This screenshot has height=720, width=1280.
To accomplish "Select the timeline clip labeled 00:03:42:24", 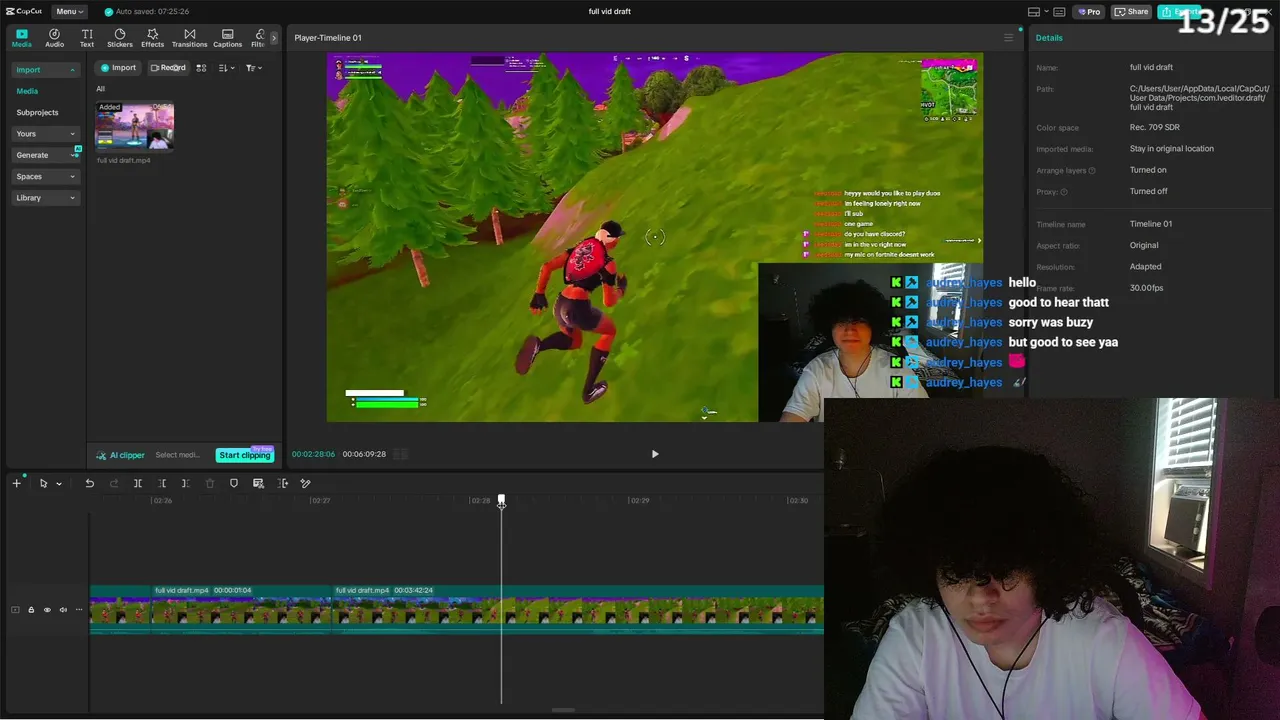I will point(578,610).
